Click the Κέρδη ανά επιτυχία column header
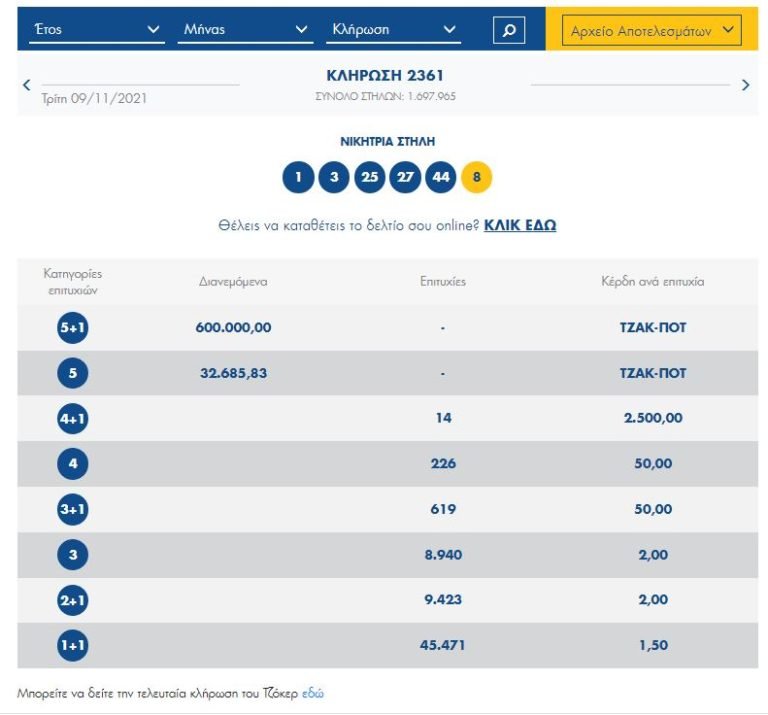768x715 pixels. point(653,282)
